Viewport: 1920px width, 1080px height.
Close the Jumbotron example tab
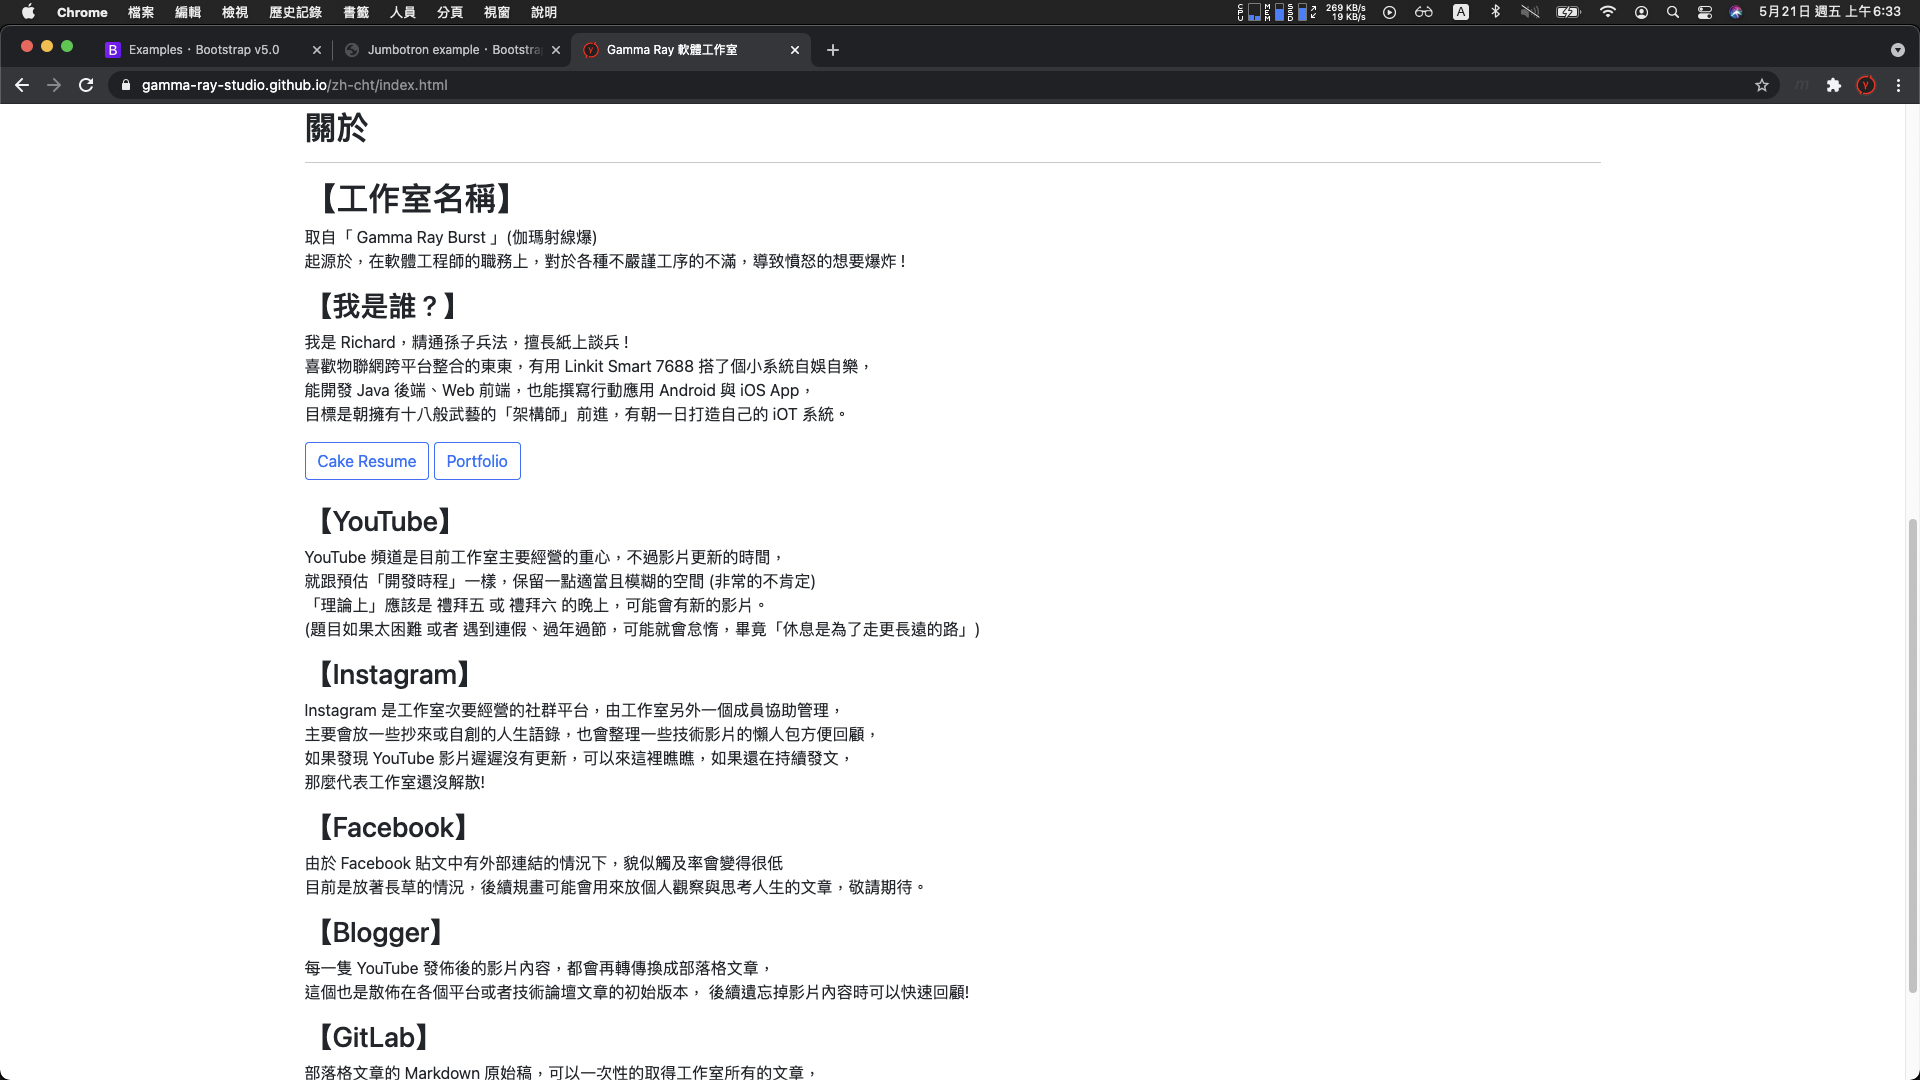tap(556, 50)
